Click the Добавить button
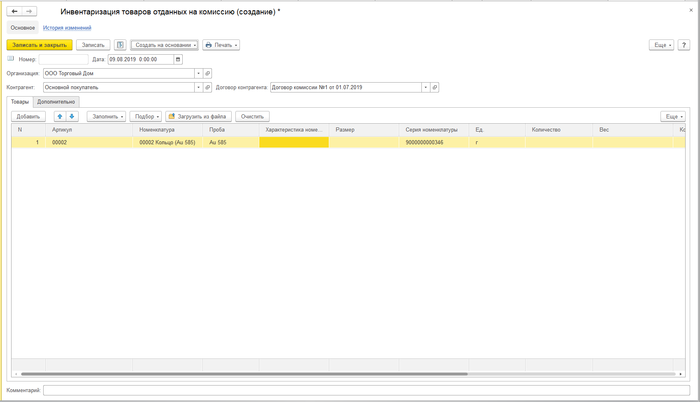700x402 pixels. click(x=29, y=116)
